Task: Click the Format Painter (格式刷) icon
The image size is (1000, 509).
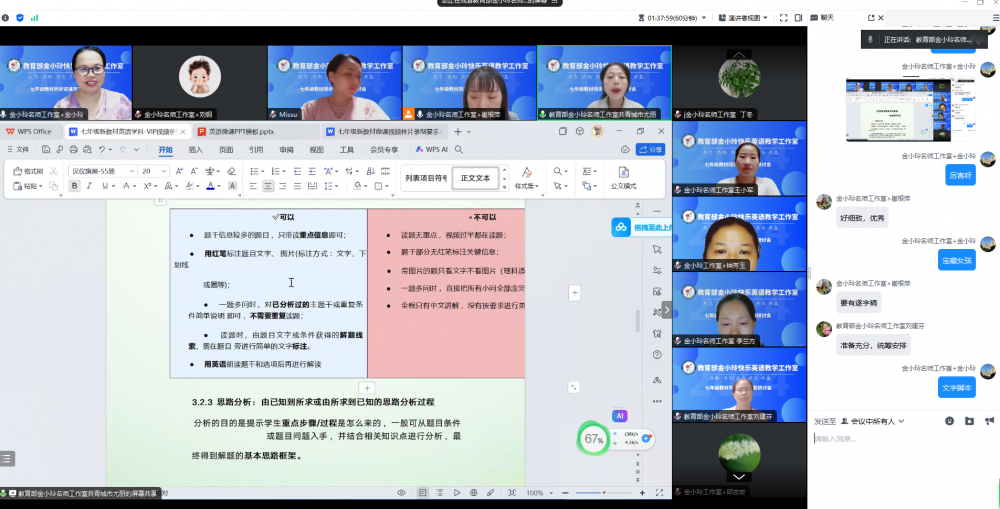Action: click(x=28, y=171)
